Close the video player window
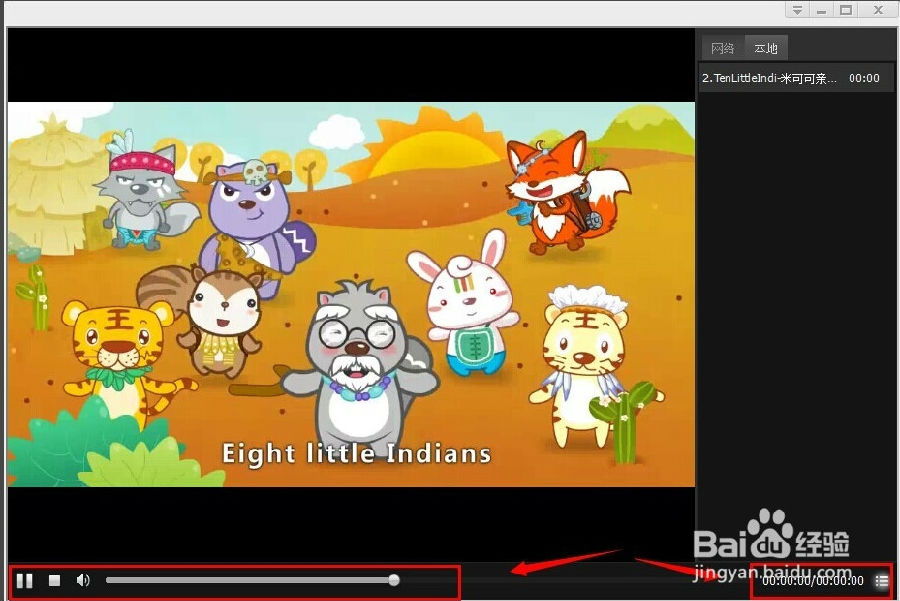The width and height of the screenshot is (900, 601). pyautogui.click(x=877, y=10)
